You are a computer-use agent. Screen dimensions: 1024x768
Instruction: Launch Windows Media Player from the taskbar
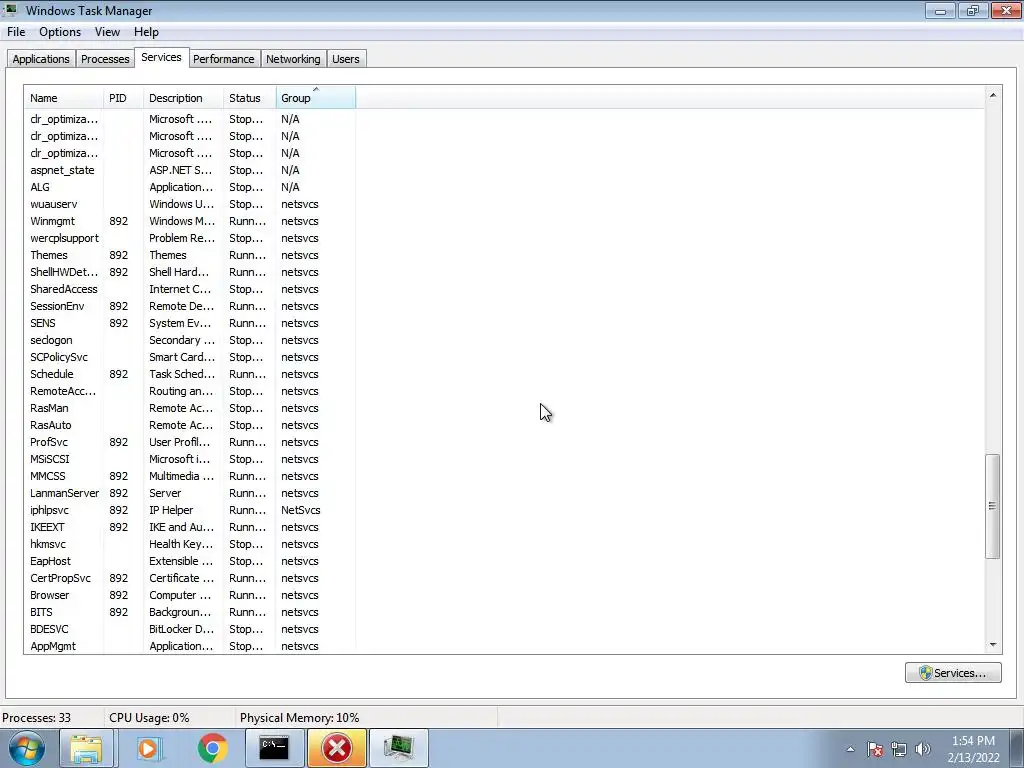tap(149, 748)
